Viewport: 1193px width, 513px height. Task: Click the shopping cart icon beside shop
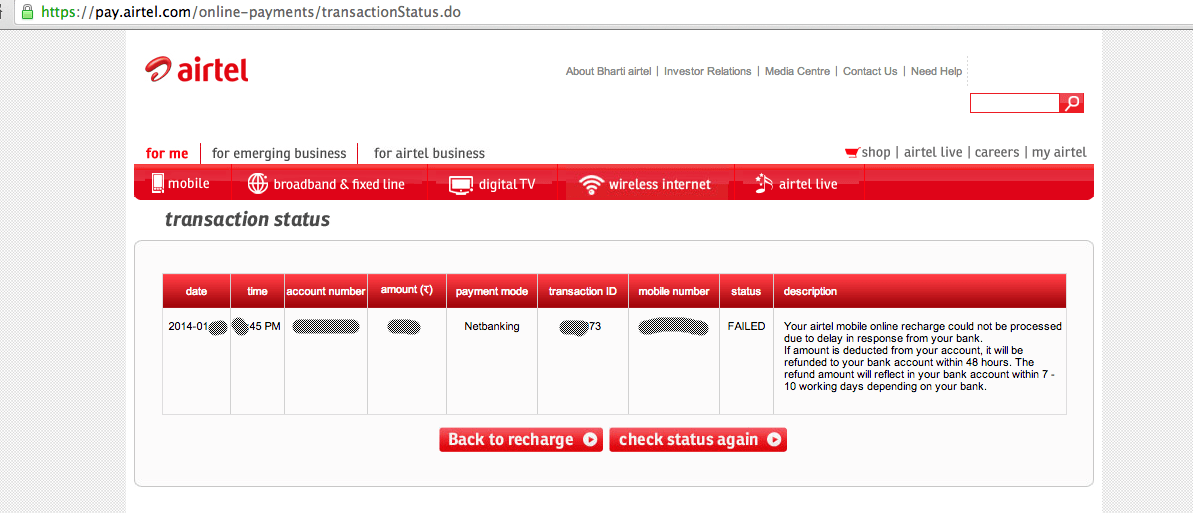(x=852, y=152)
